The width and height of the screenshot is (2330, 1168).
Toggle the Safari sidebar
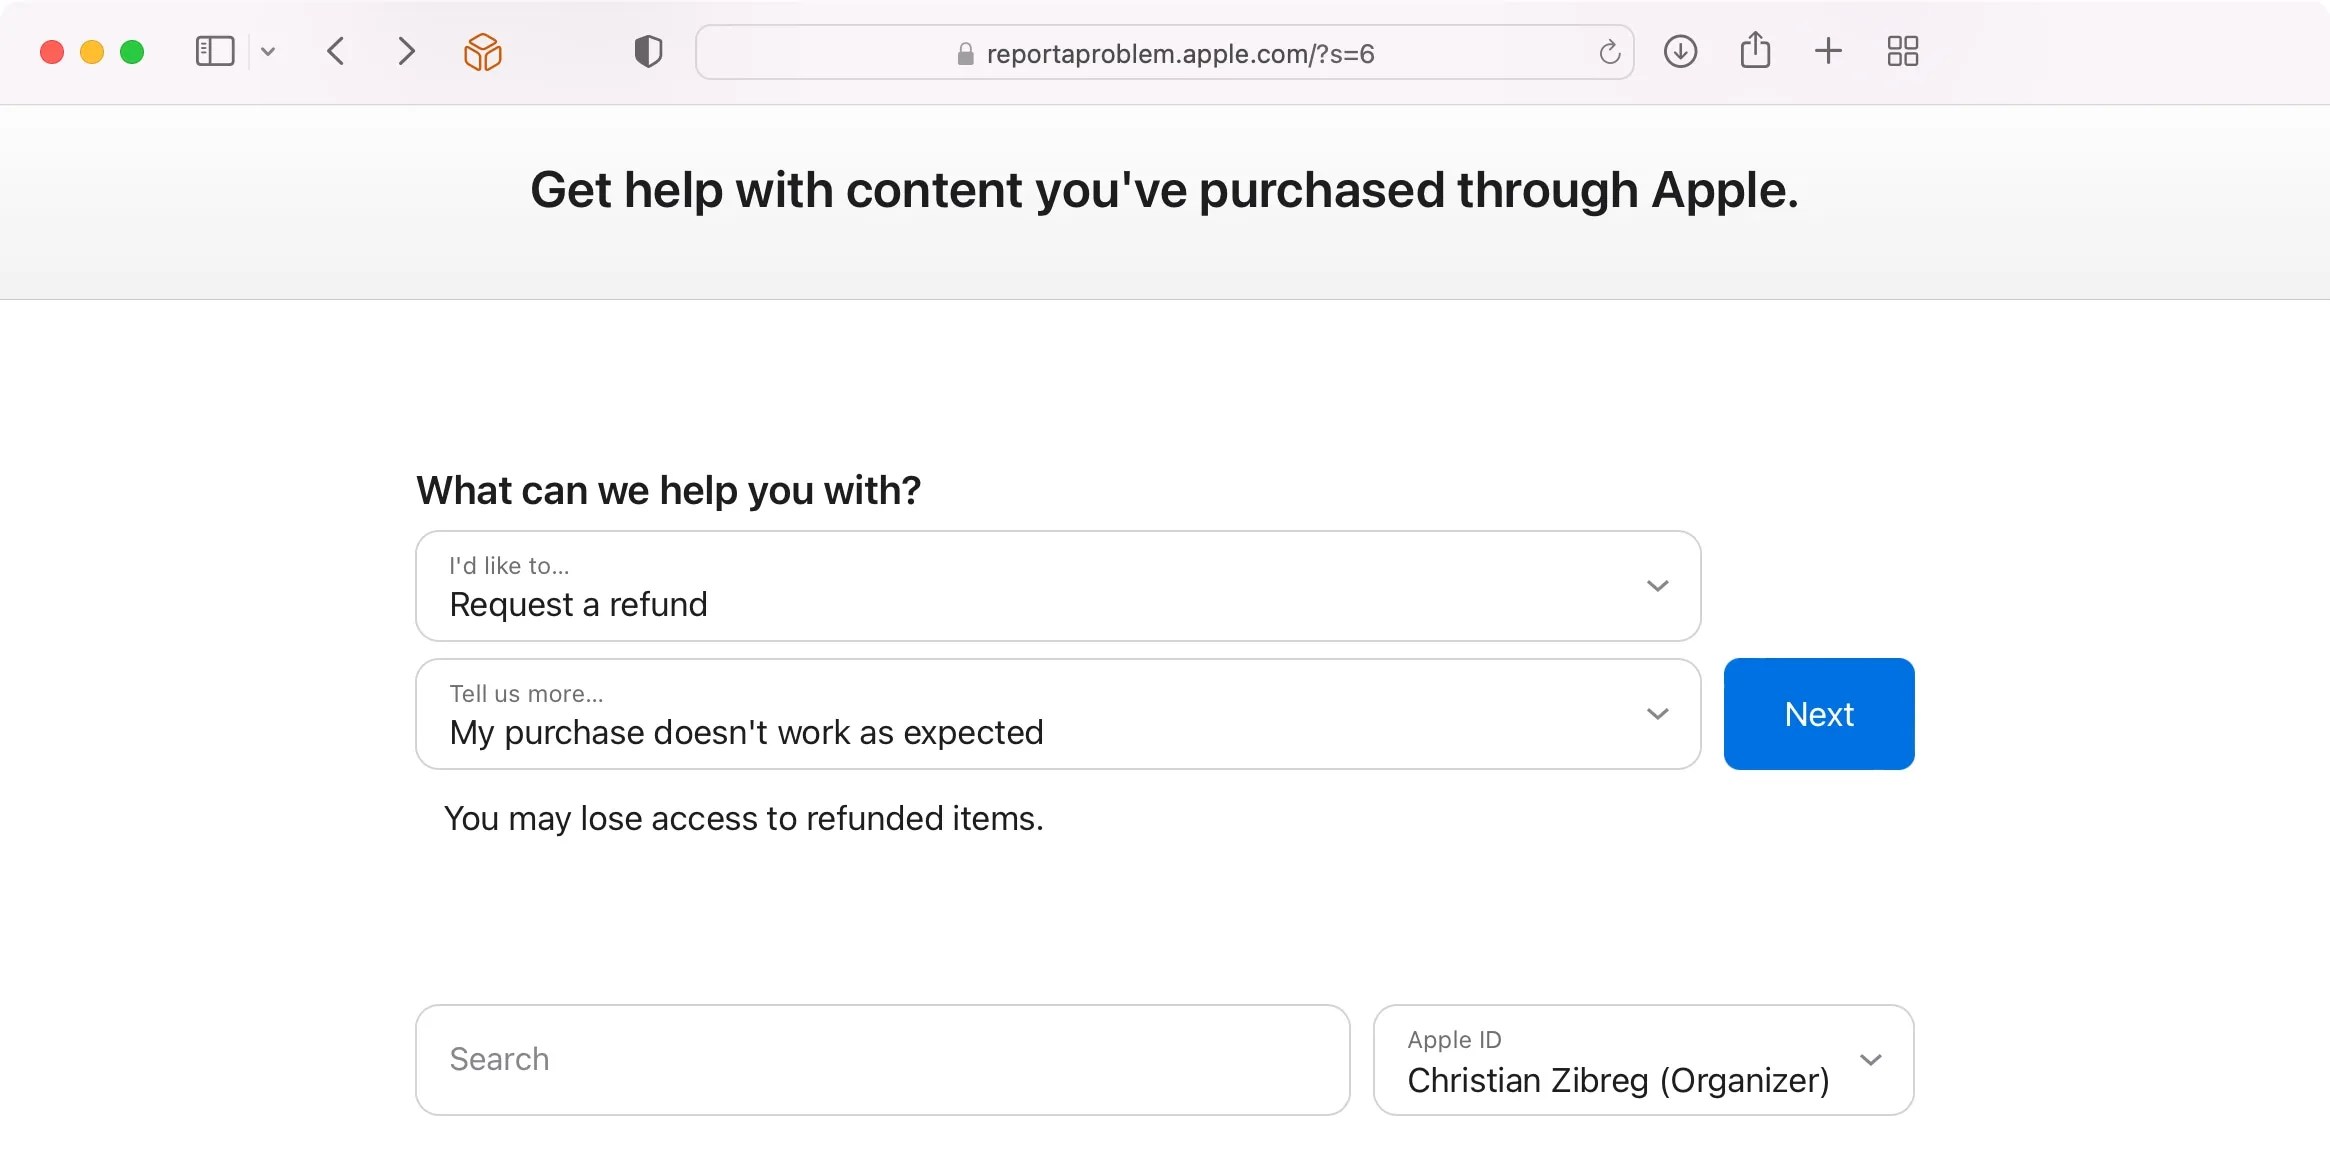tap(215, 51)
